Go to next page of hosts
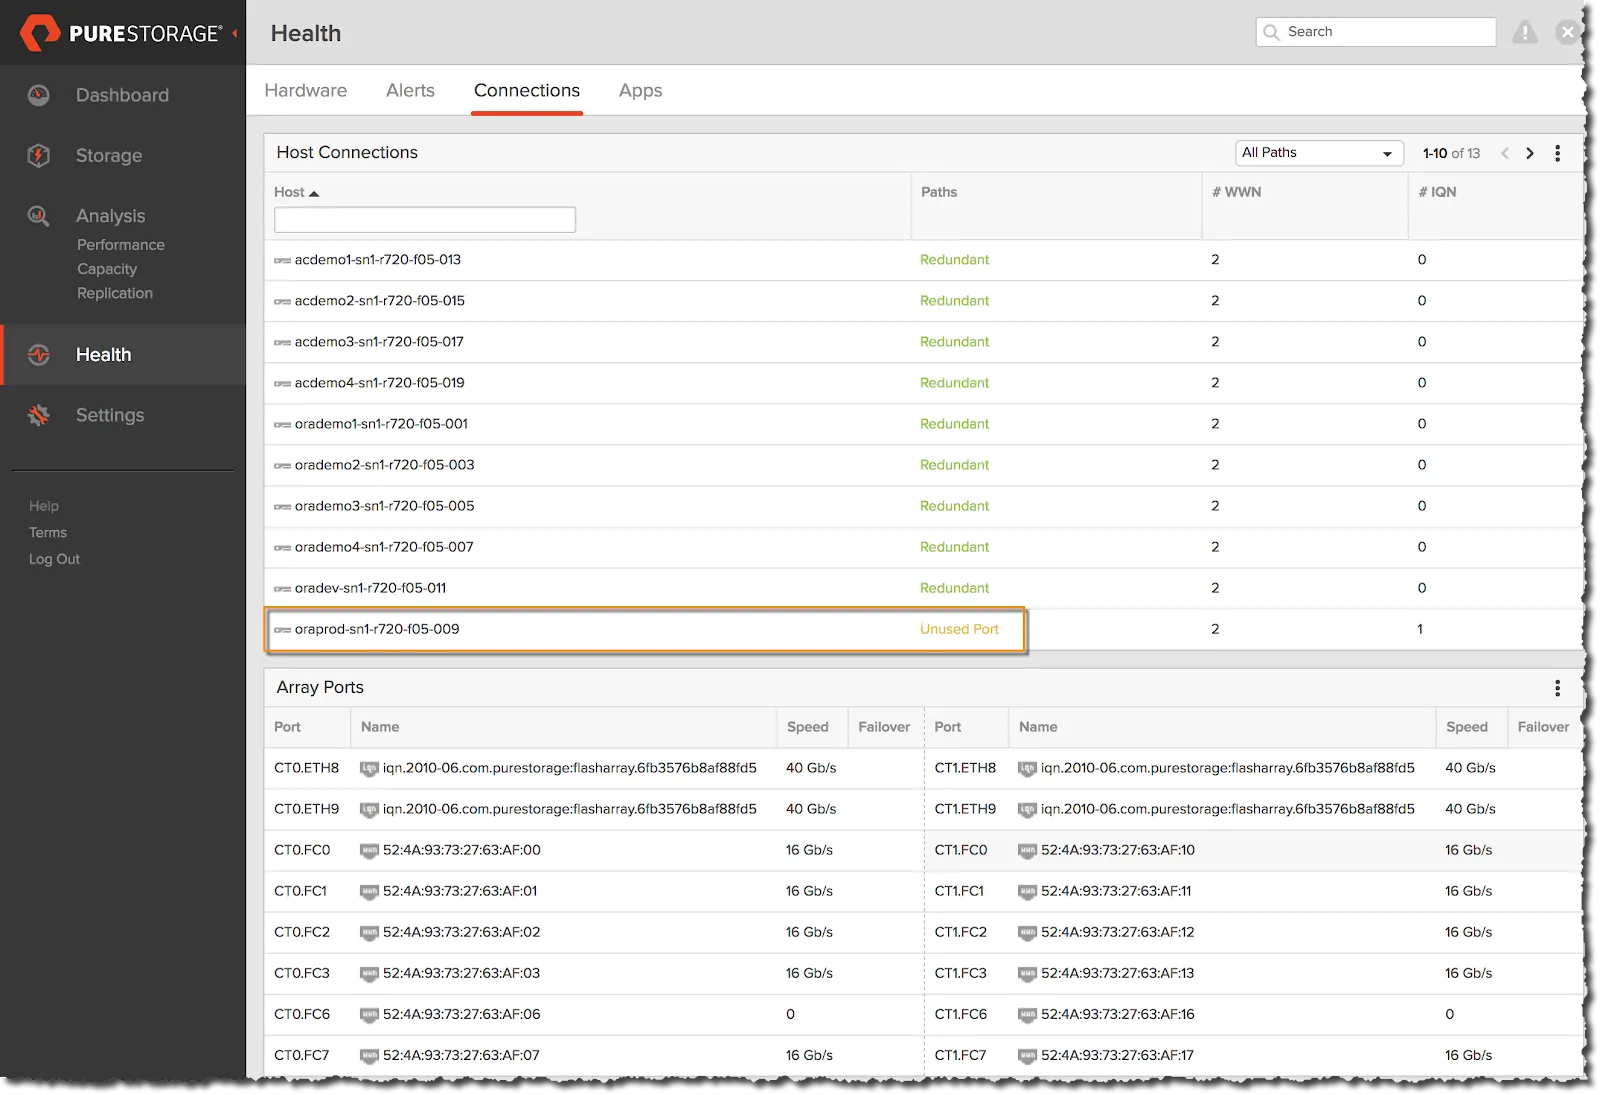Viewport: 1600px width, 1095px height. click(1530, 153)
